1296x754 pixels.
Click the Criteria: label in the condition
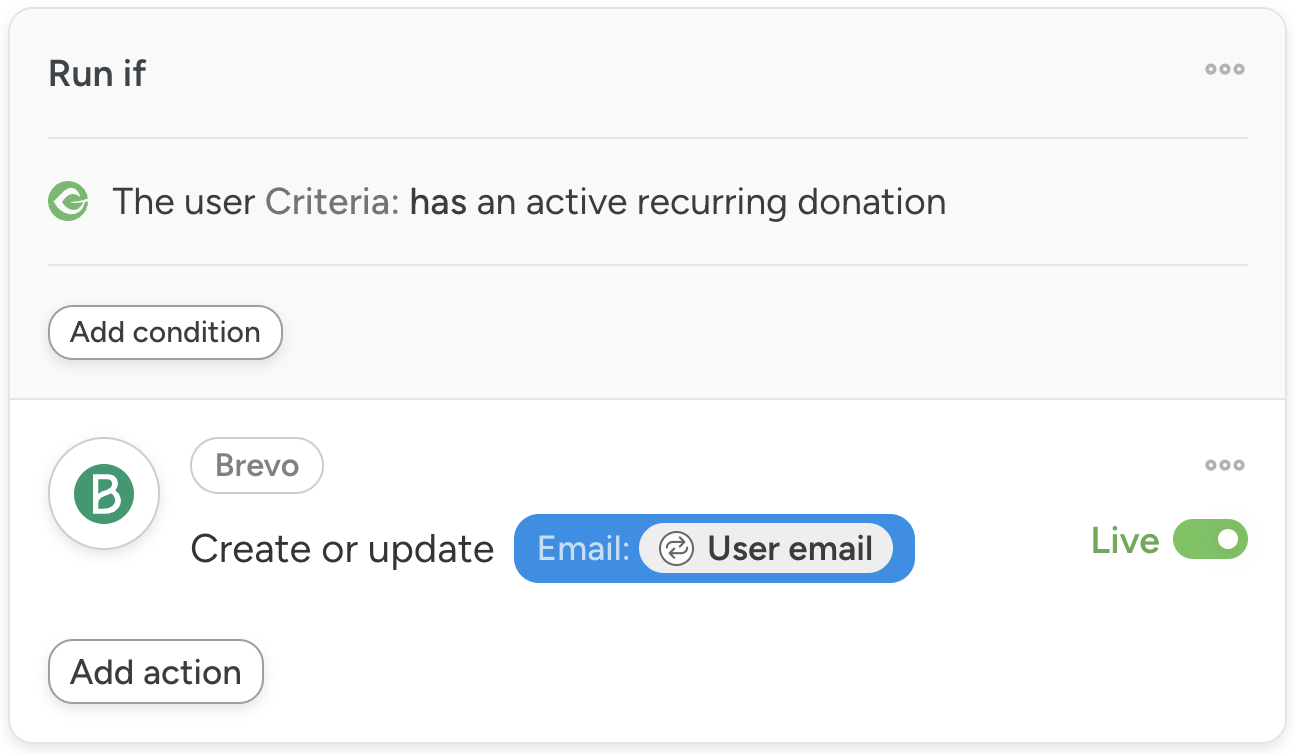[x=332, y=202]
